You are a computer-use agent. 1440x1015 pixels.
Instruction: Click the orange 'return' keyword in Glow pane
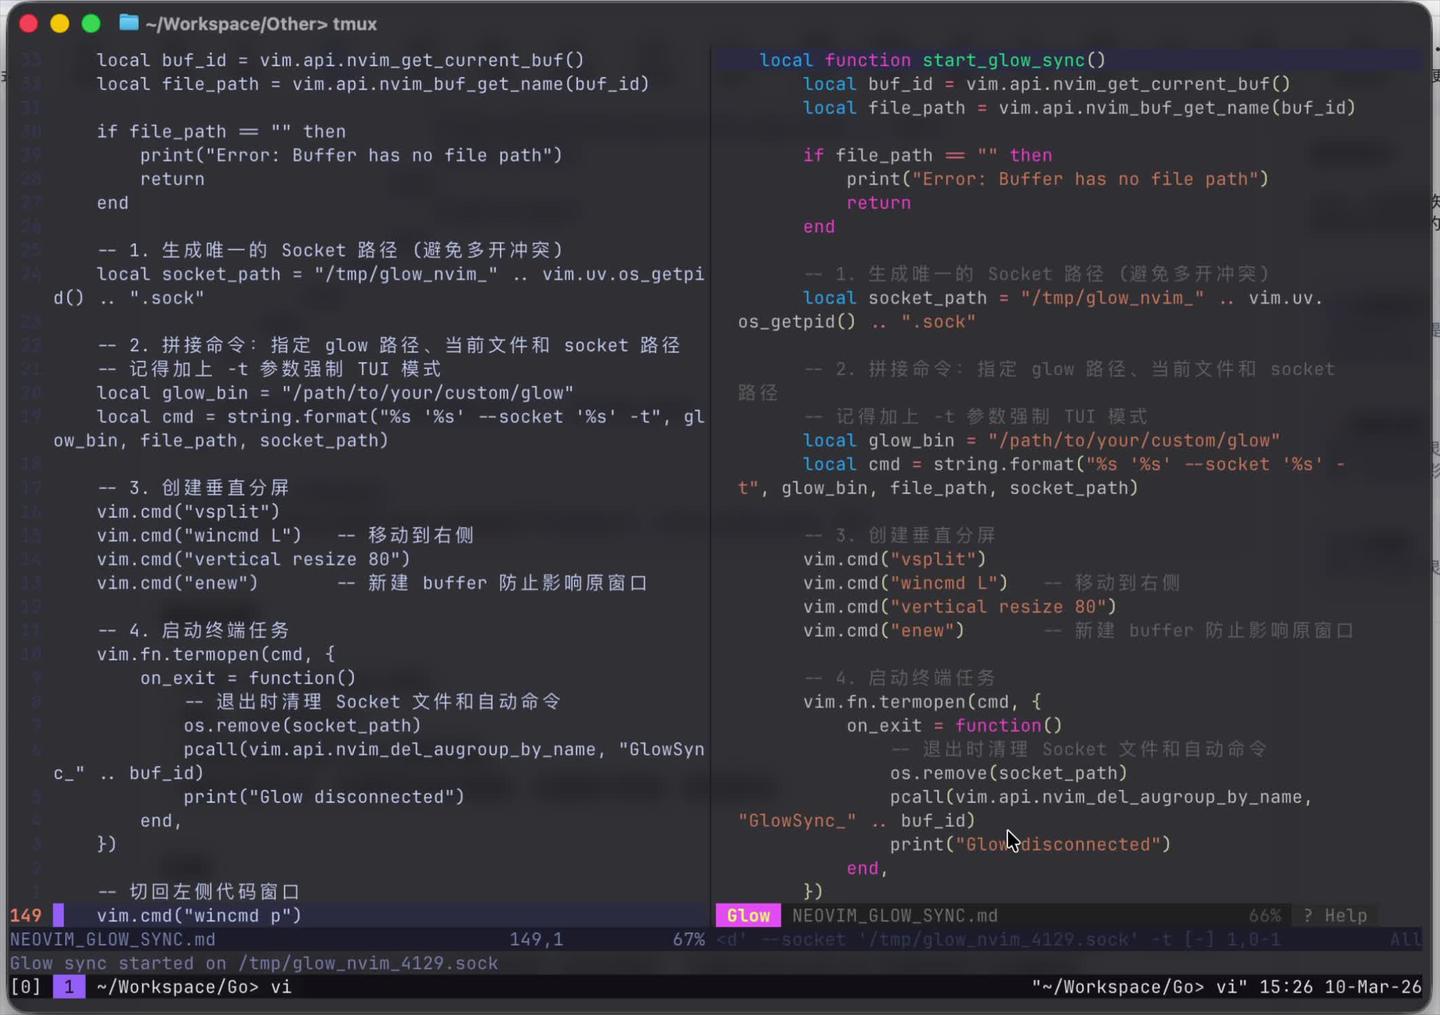click(879, 203)
